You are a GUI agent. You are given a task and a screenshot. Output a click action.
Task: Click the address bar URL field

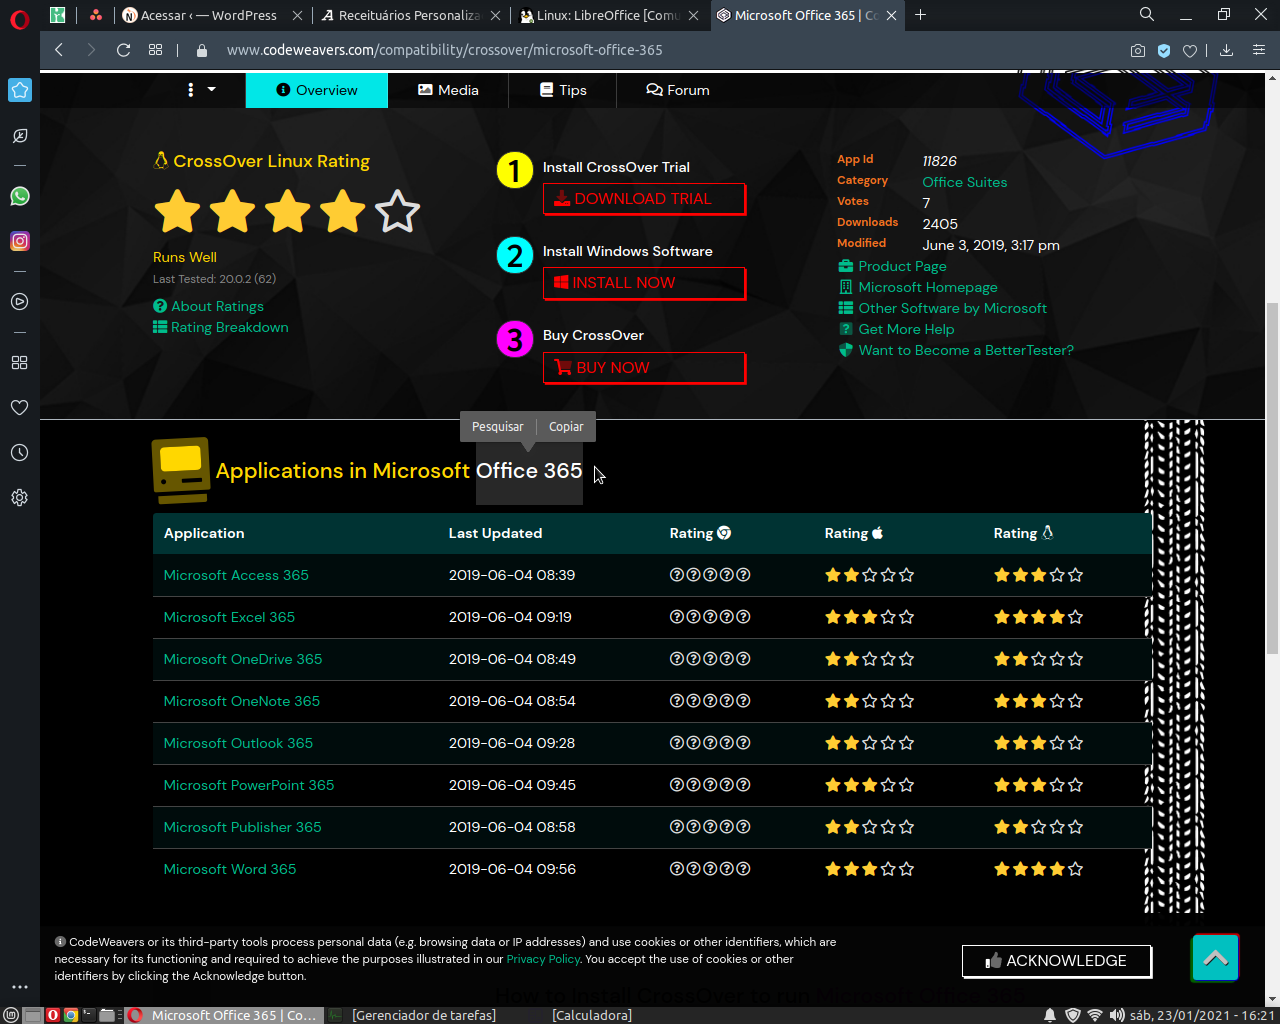(x=660, y=50)
